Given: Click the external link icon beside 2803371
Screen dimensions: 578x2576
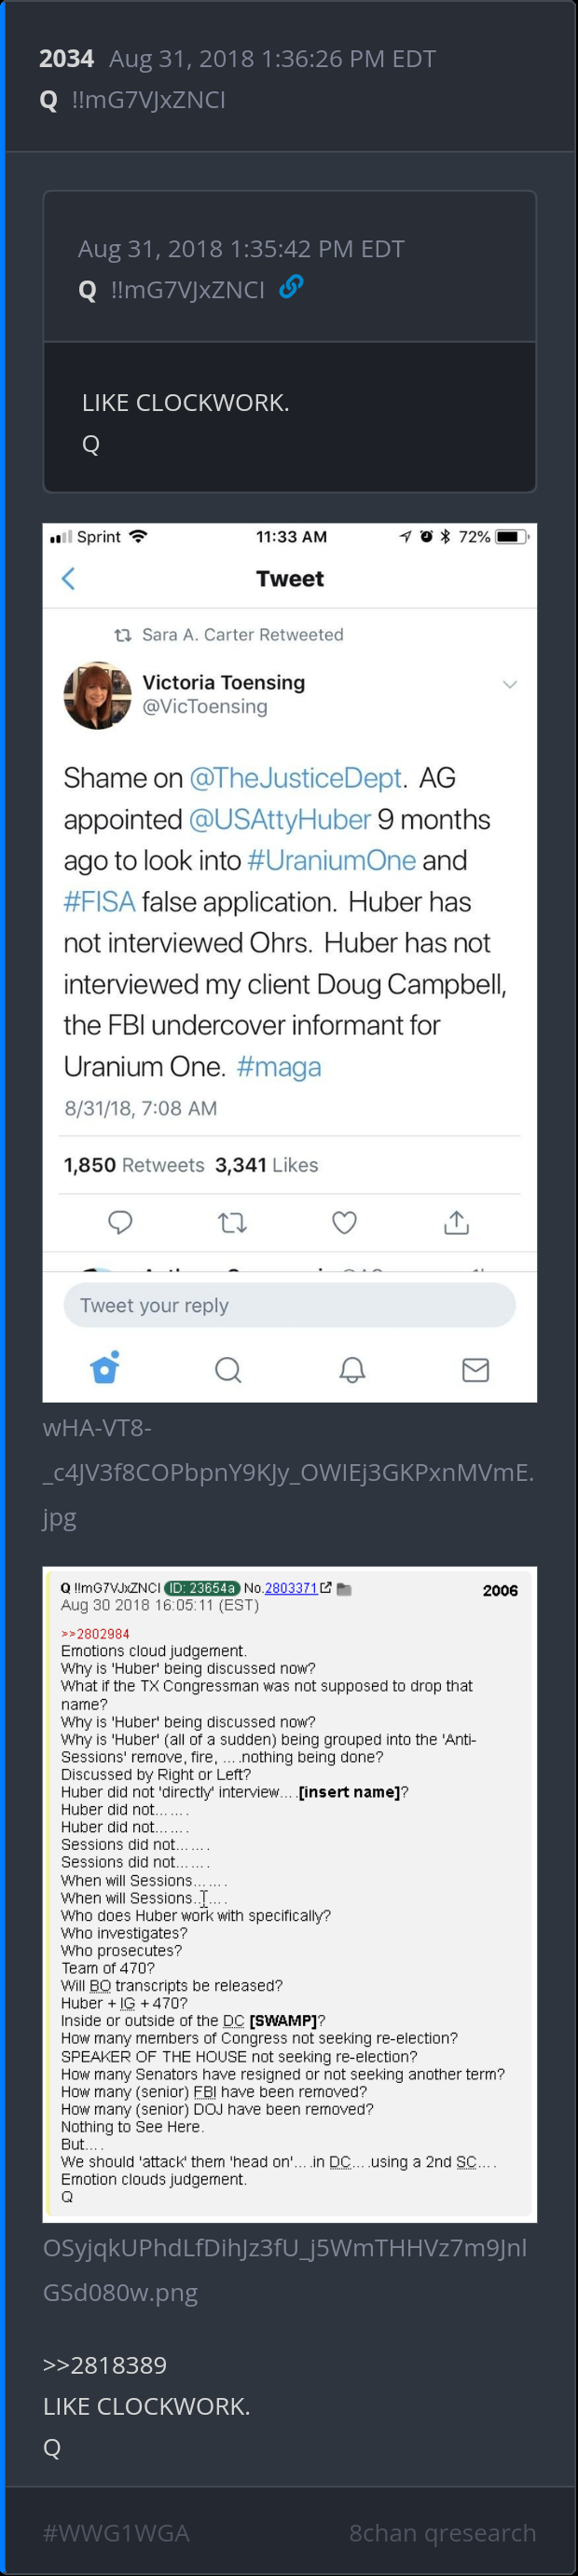Looking at the screenshot, I should coord(326,1588).
